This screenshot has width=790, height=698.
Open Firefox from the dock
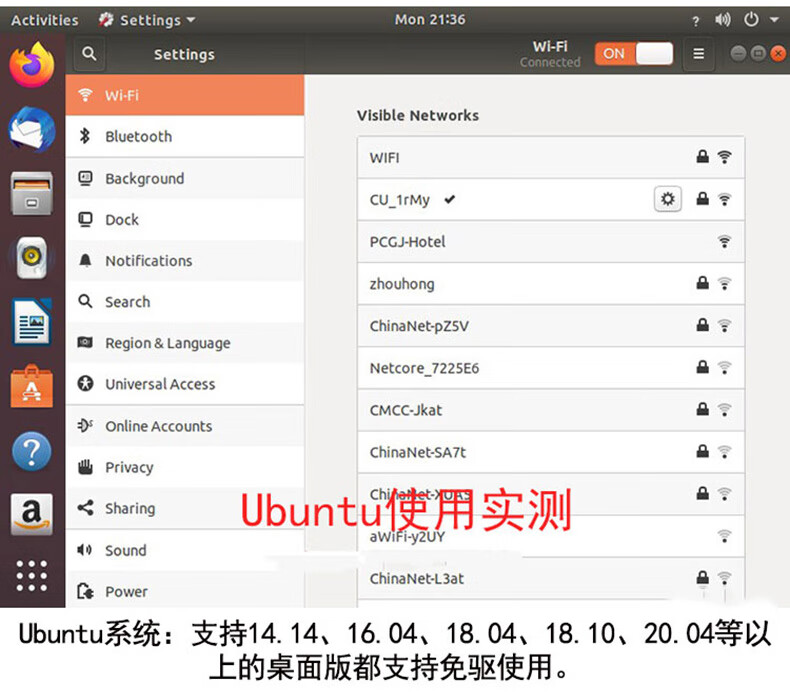(x=32, y=65)
